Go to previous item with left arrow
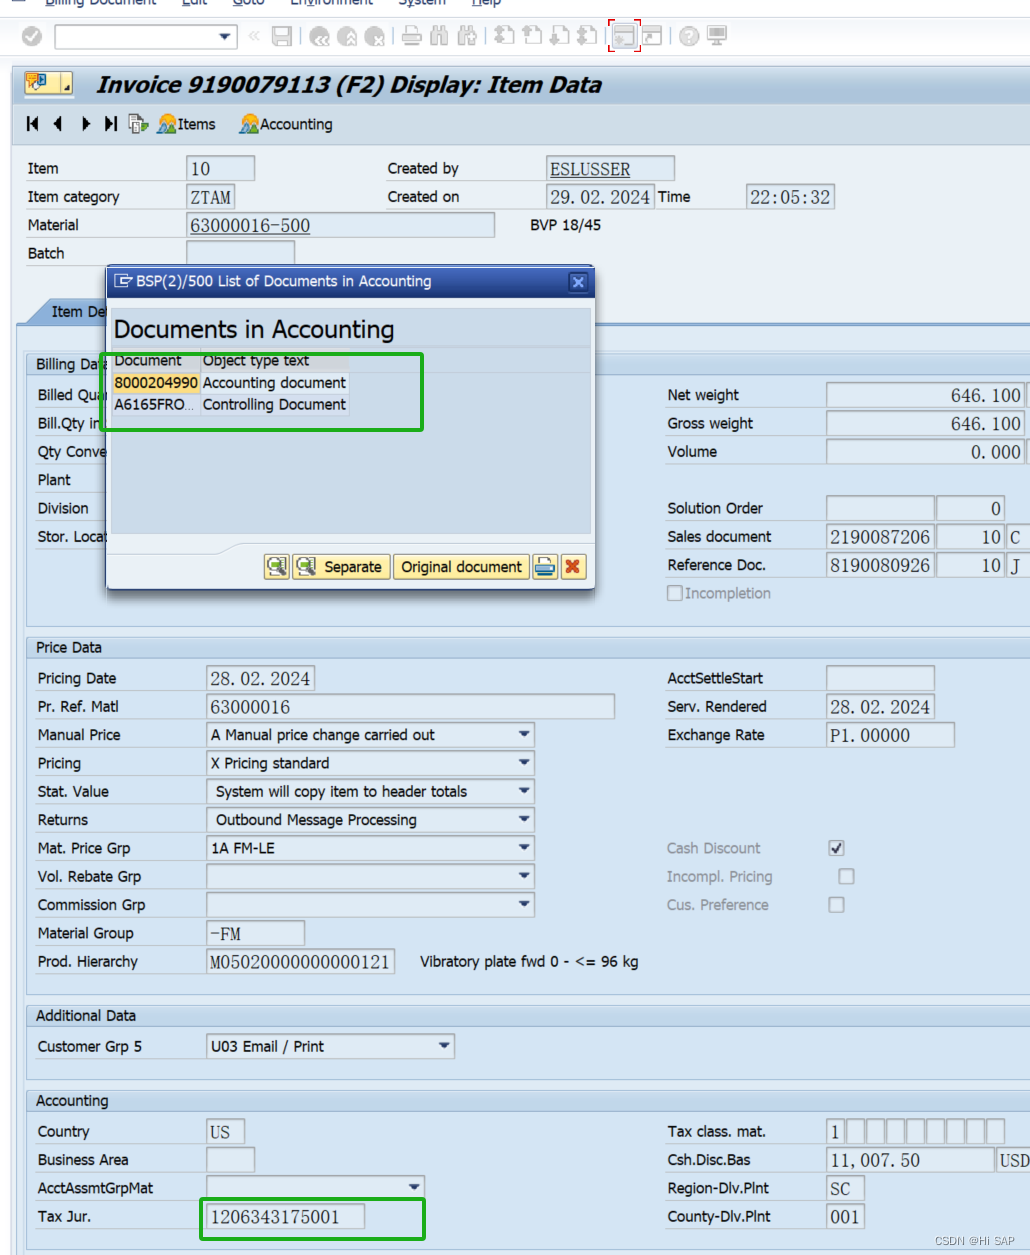 click(58, 124)
